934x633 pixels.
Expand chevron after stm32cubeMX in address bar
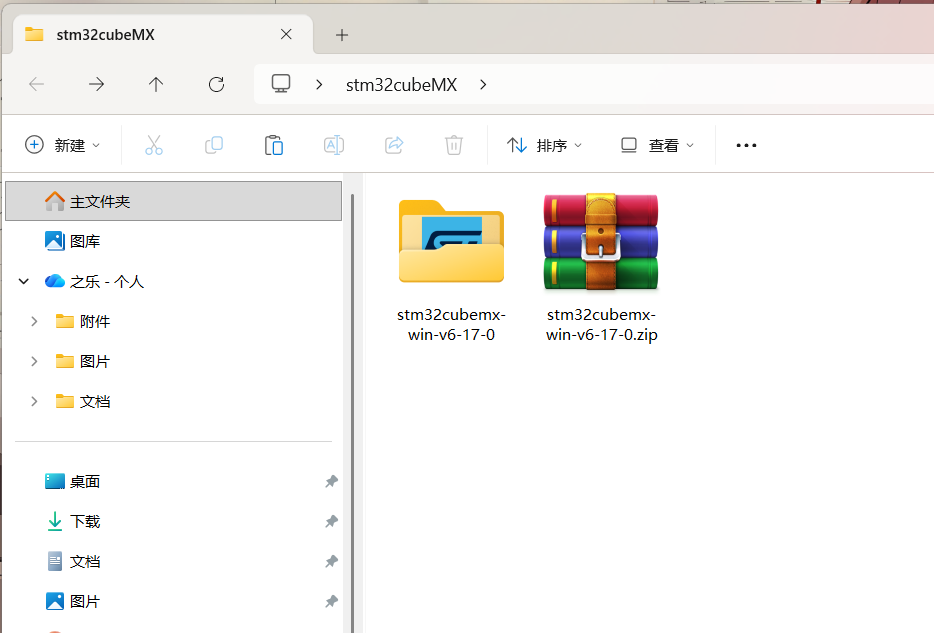[483, 85]
